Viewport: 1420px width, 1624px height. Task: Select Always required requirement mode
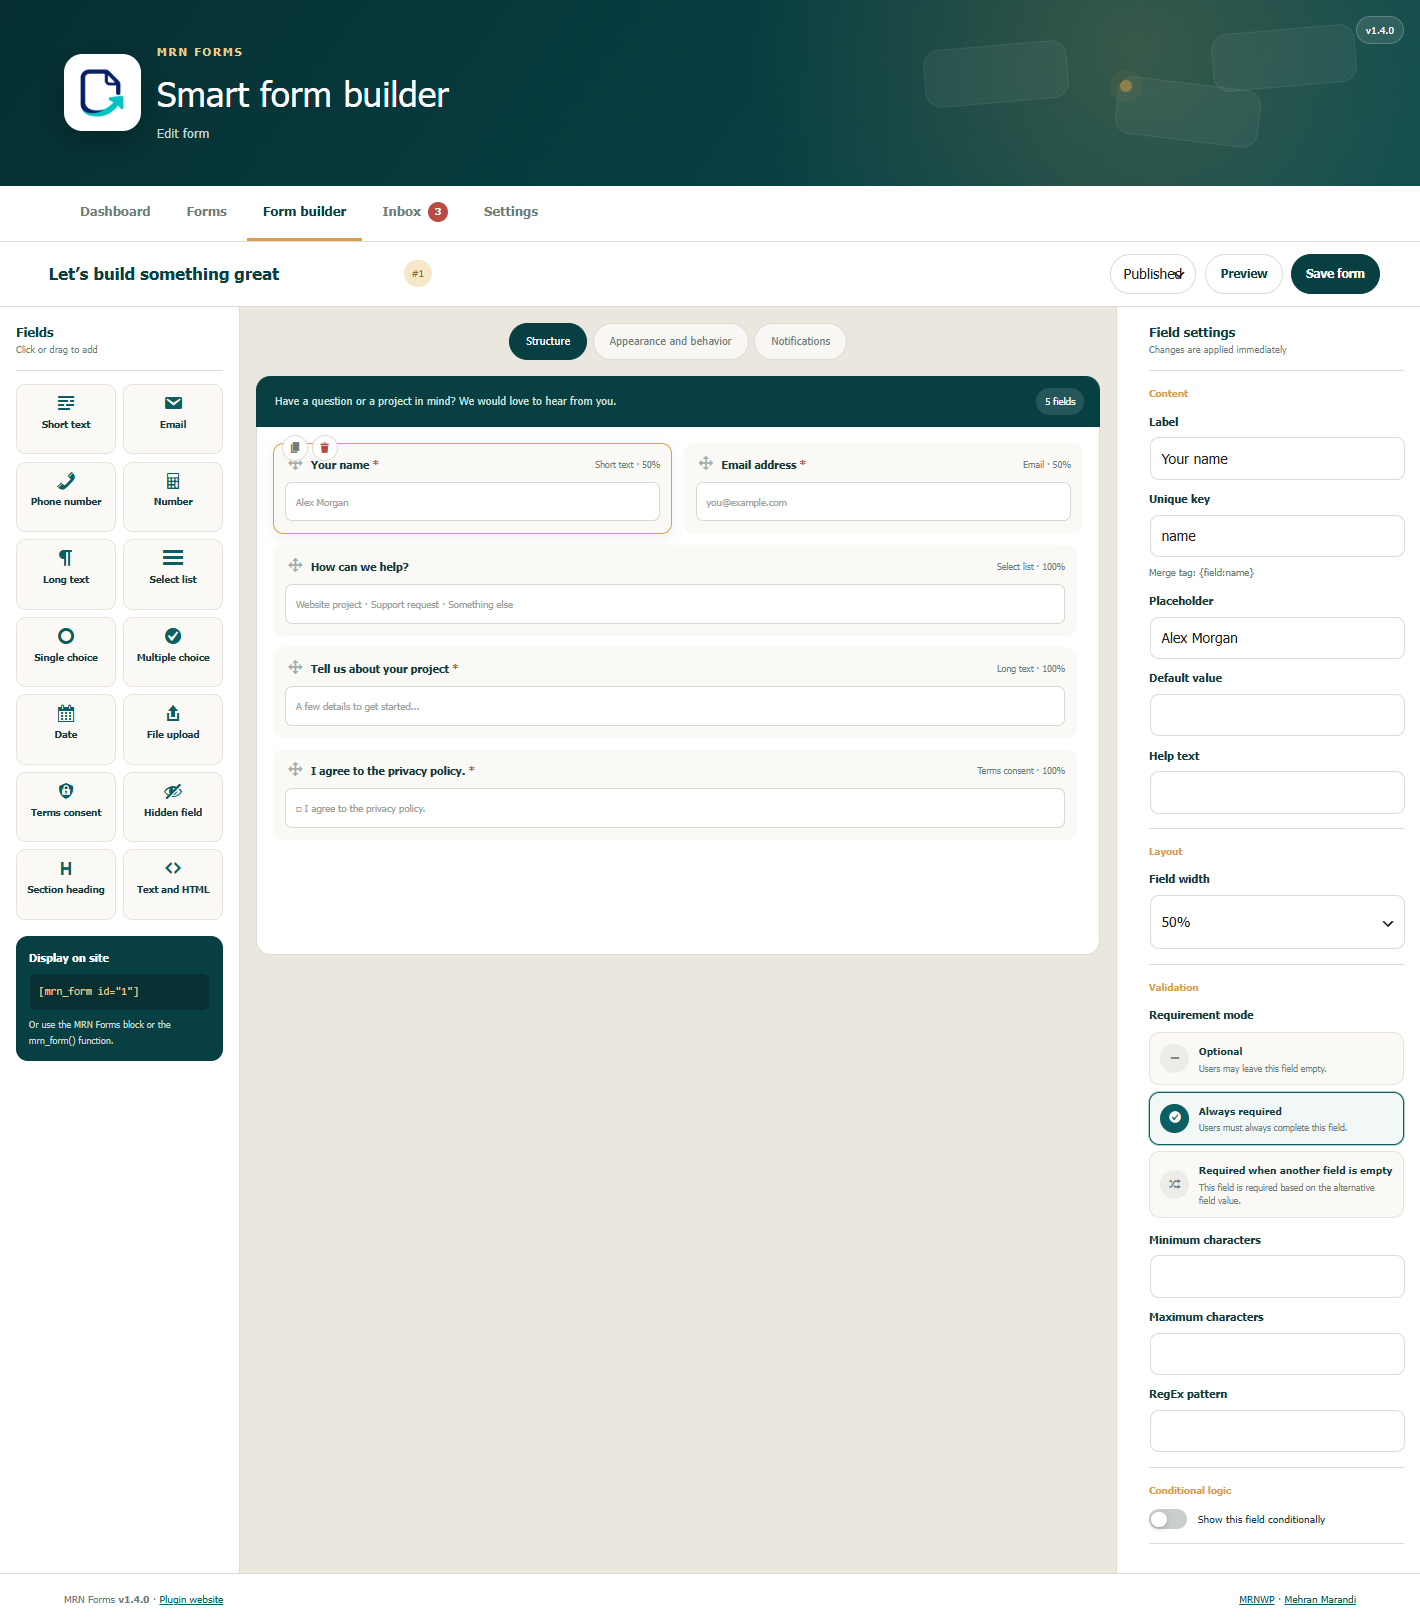[1276, 1118]
